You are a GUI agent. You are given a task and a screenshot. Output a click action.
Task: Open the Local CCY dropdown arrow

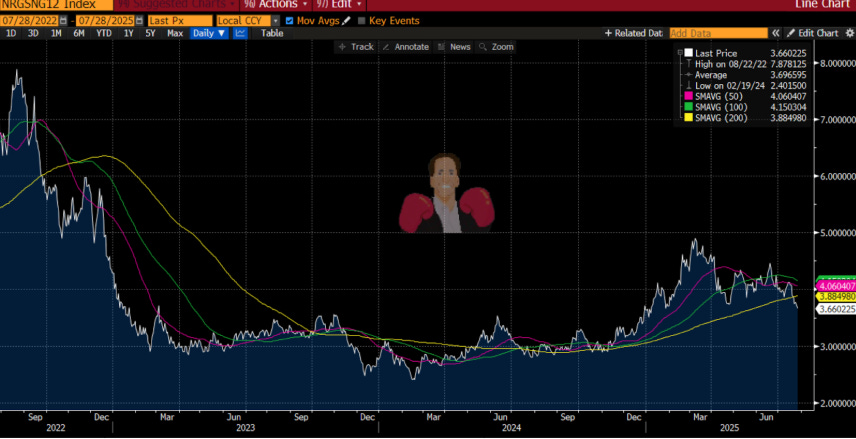click(x=276, y=21)
